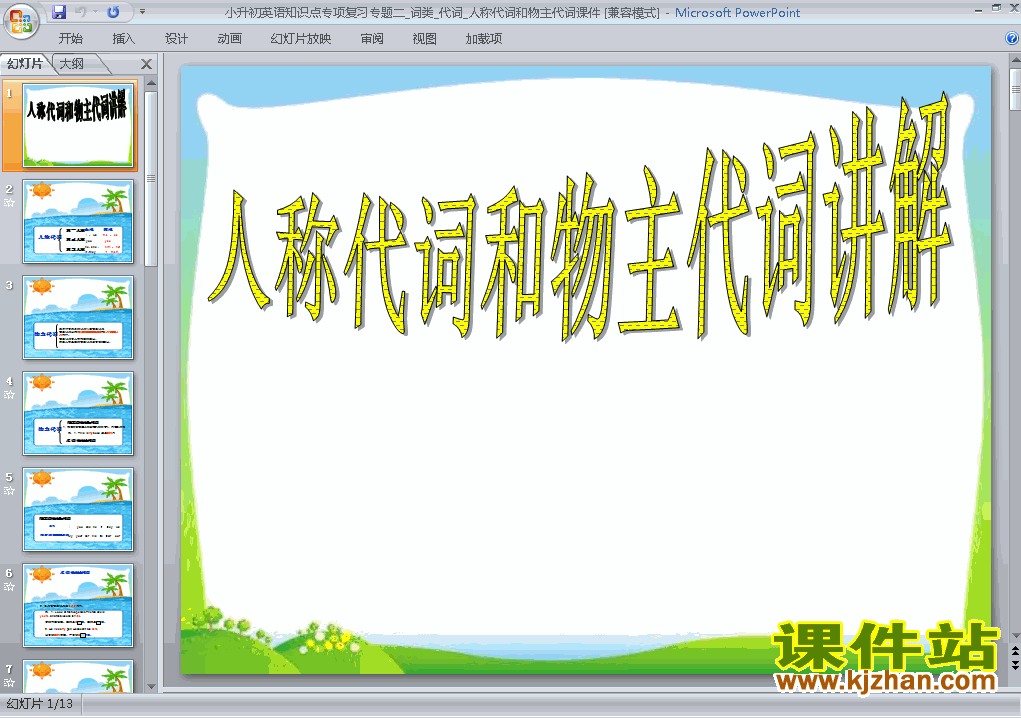Viewport: 1021px width, 718px height.
Task: Click animation star icon beside slide 4
Action: 9,394
